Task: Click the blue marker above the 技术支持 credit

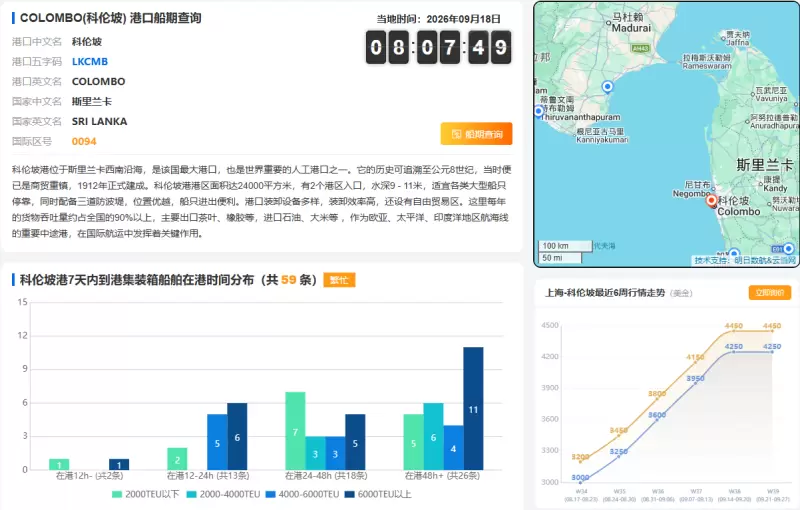Action: click(734, 252)
